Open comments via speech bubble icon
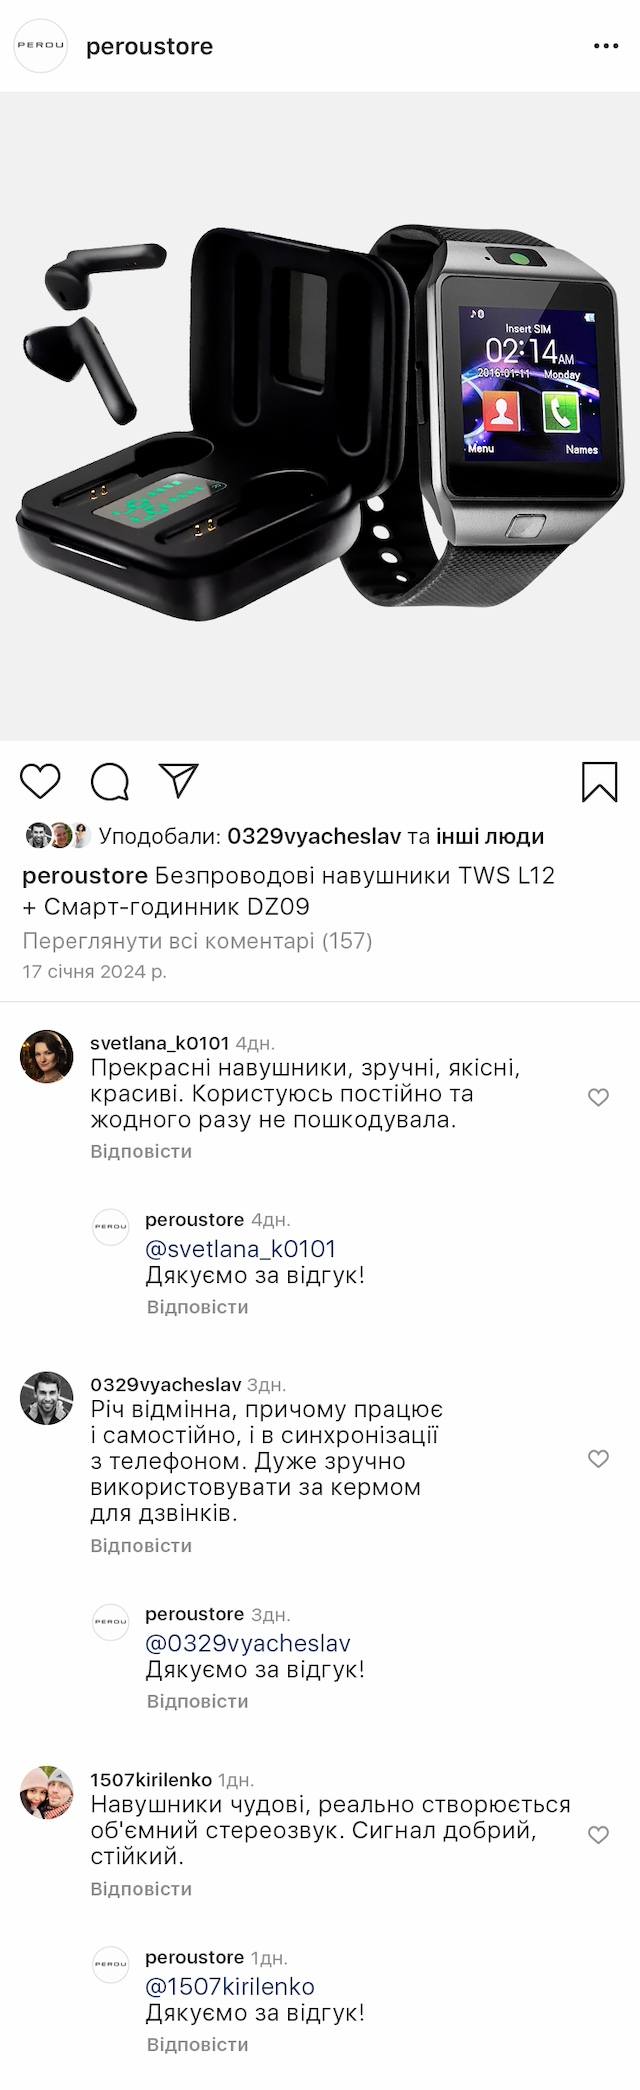640x2090 pixels. 110,782
